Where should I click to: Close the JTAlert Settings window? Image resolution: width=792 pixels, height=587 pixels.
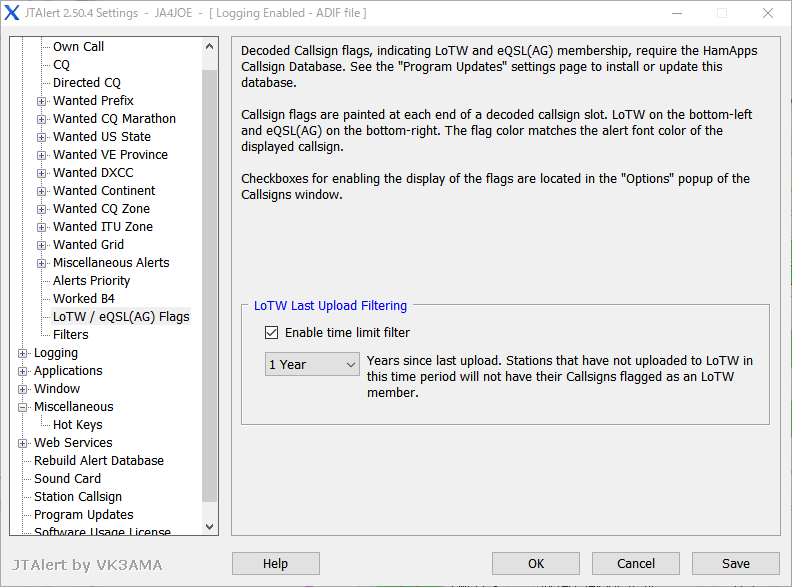click(x=768, y=13)
